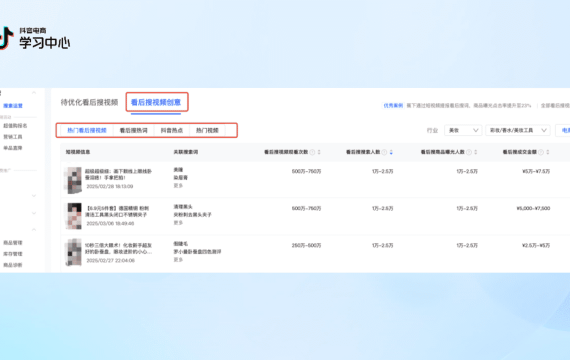Open the 待优化看后搜视频 tab
The image size is (570, 360).
click(89, 103)
